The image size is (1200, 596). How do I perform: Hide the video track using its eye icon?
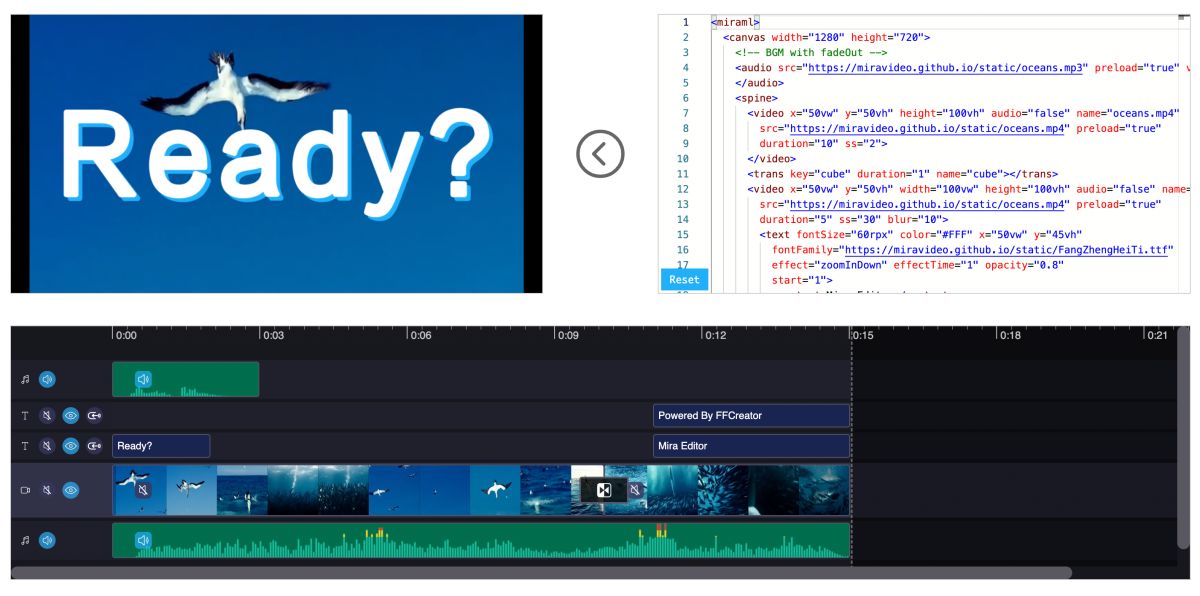point(71,490)
